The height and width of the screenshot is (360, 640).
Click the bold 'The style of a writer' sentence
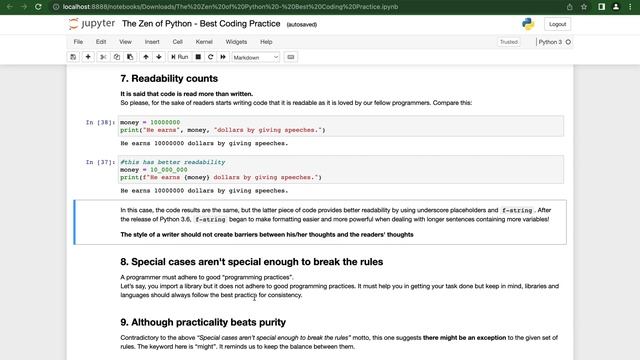pos(267,234)
